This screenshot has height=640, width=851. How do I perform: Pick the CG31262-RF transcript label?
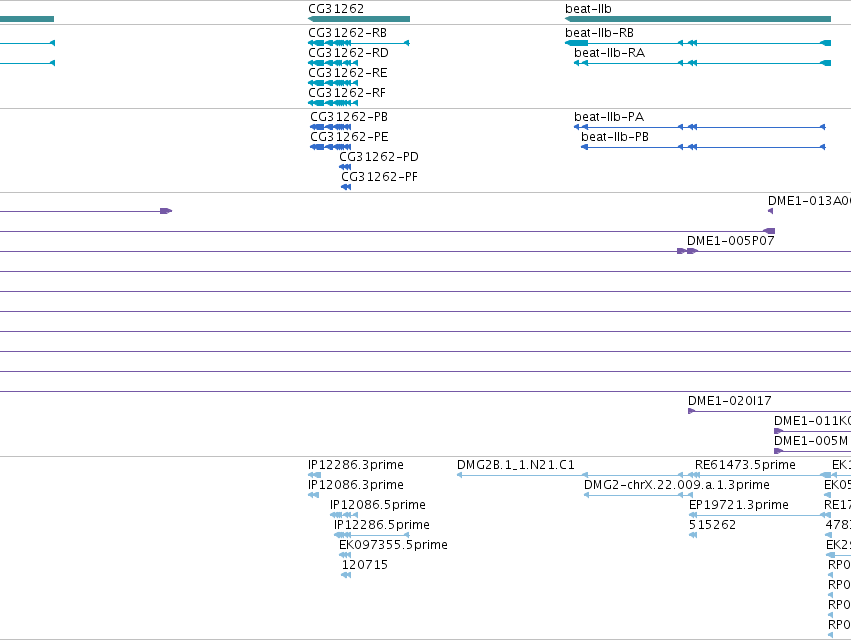[347, 93]
